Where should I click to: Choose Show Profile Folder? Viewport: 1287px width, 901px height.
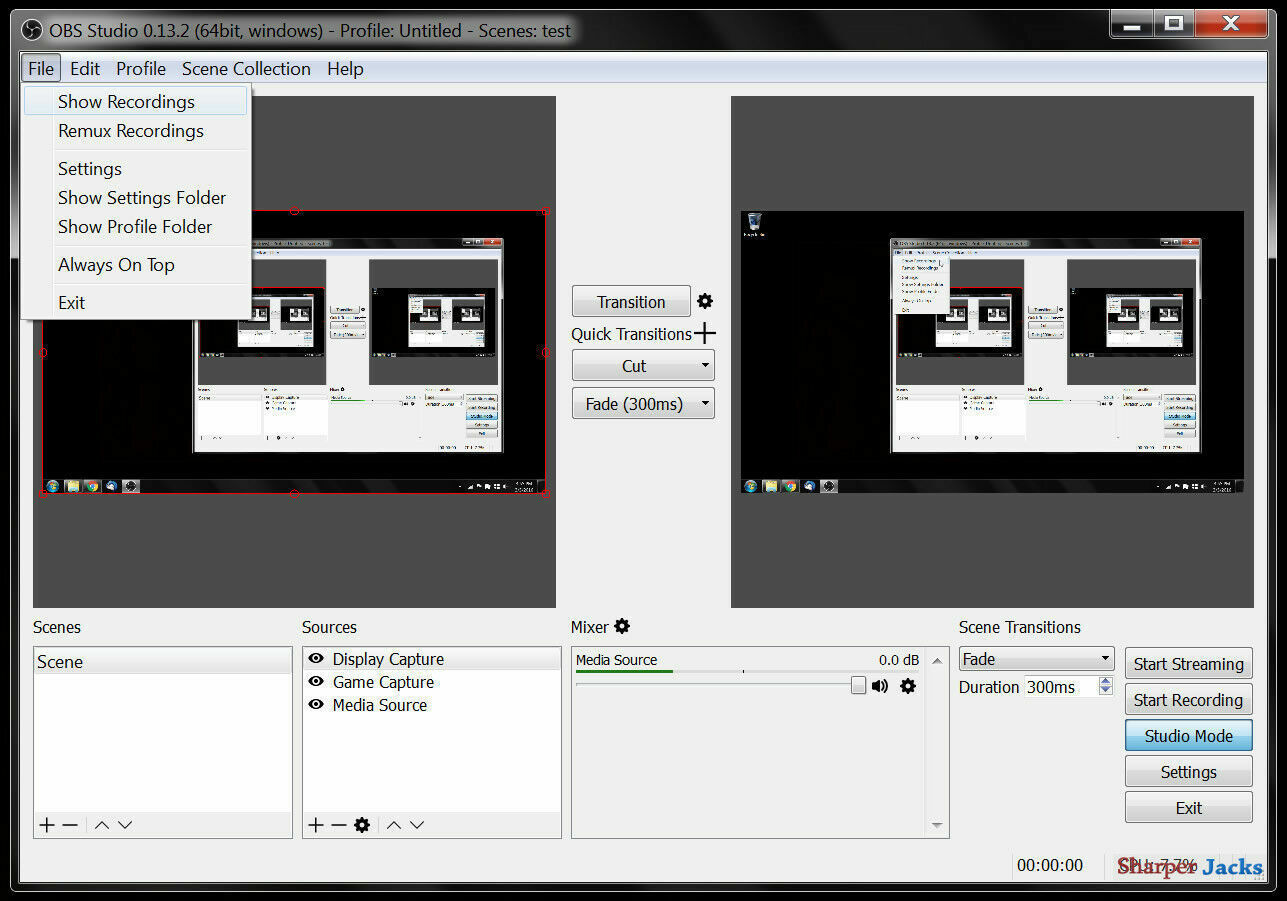coord(136,227)
